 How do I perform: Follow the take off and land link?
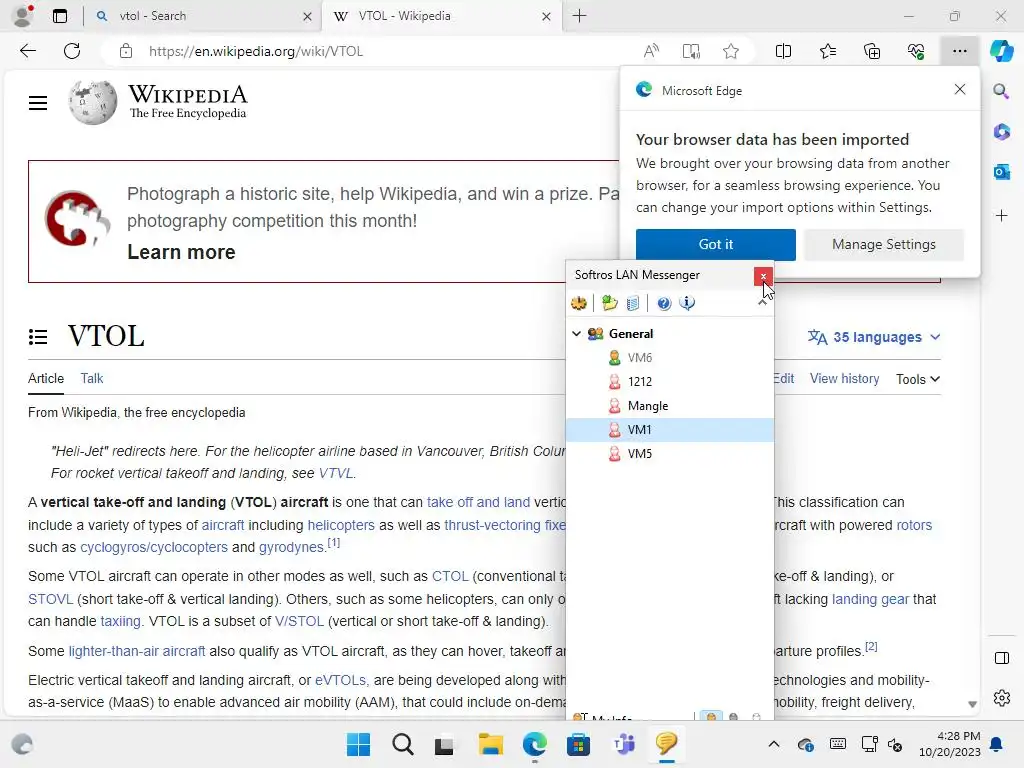click(478, 502)
